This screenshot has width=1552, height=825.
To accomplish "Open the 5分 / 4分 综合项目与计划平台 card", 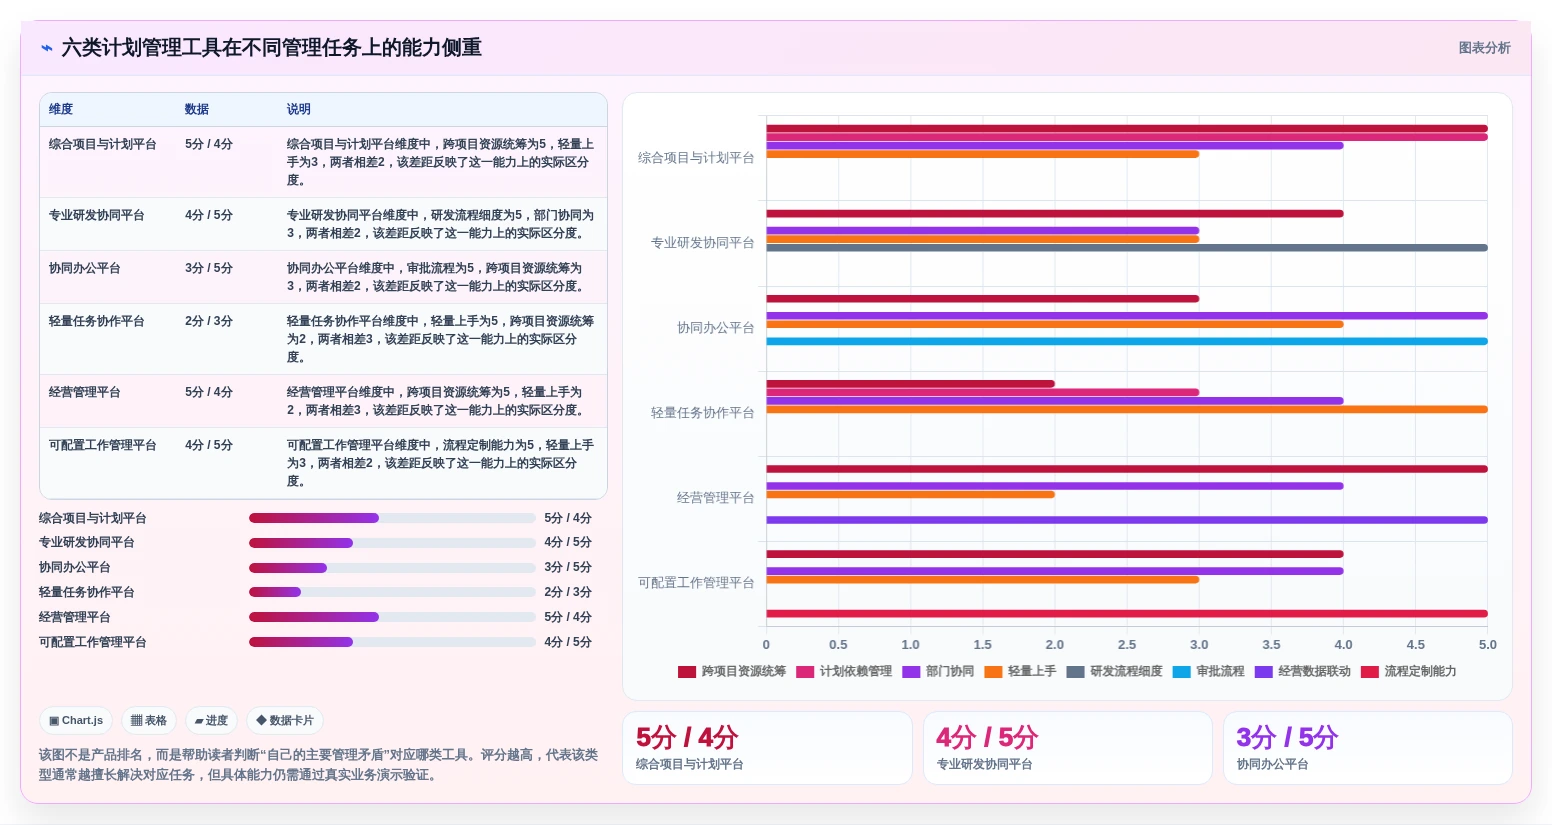I will pyautogui.click(x=767, y=748).
